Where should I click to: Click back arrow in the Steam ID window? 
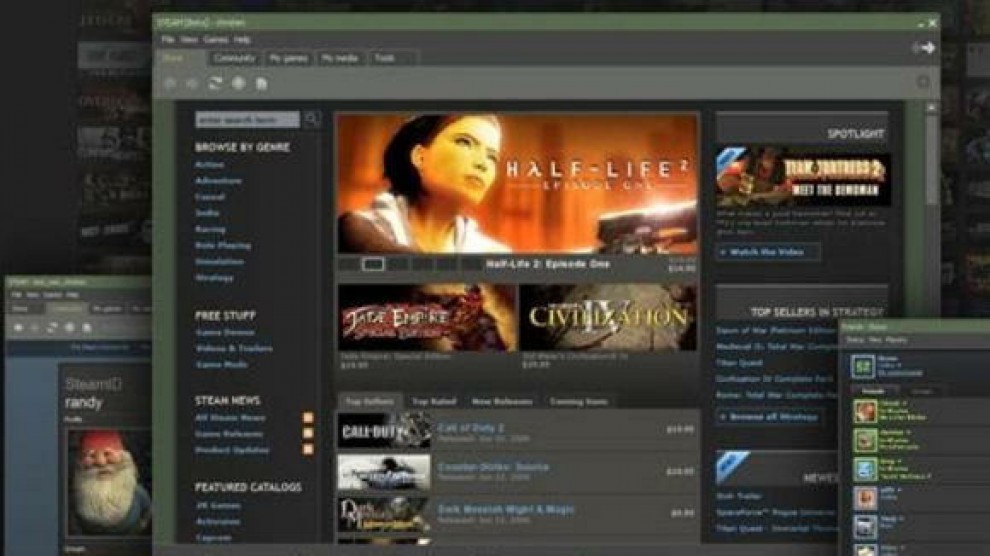[x=18, y=328]
